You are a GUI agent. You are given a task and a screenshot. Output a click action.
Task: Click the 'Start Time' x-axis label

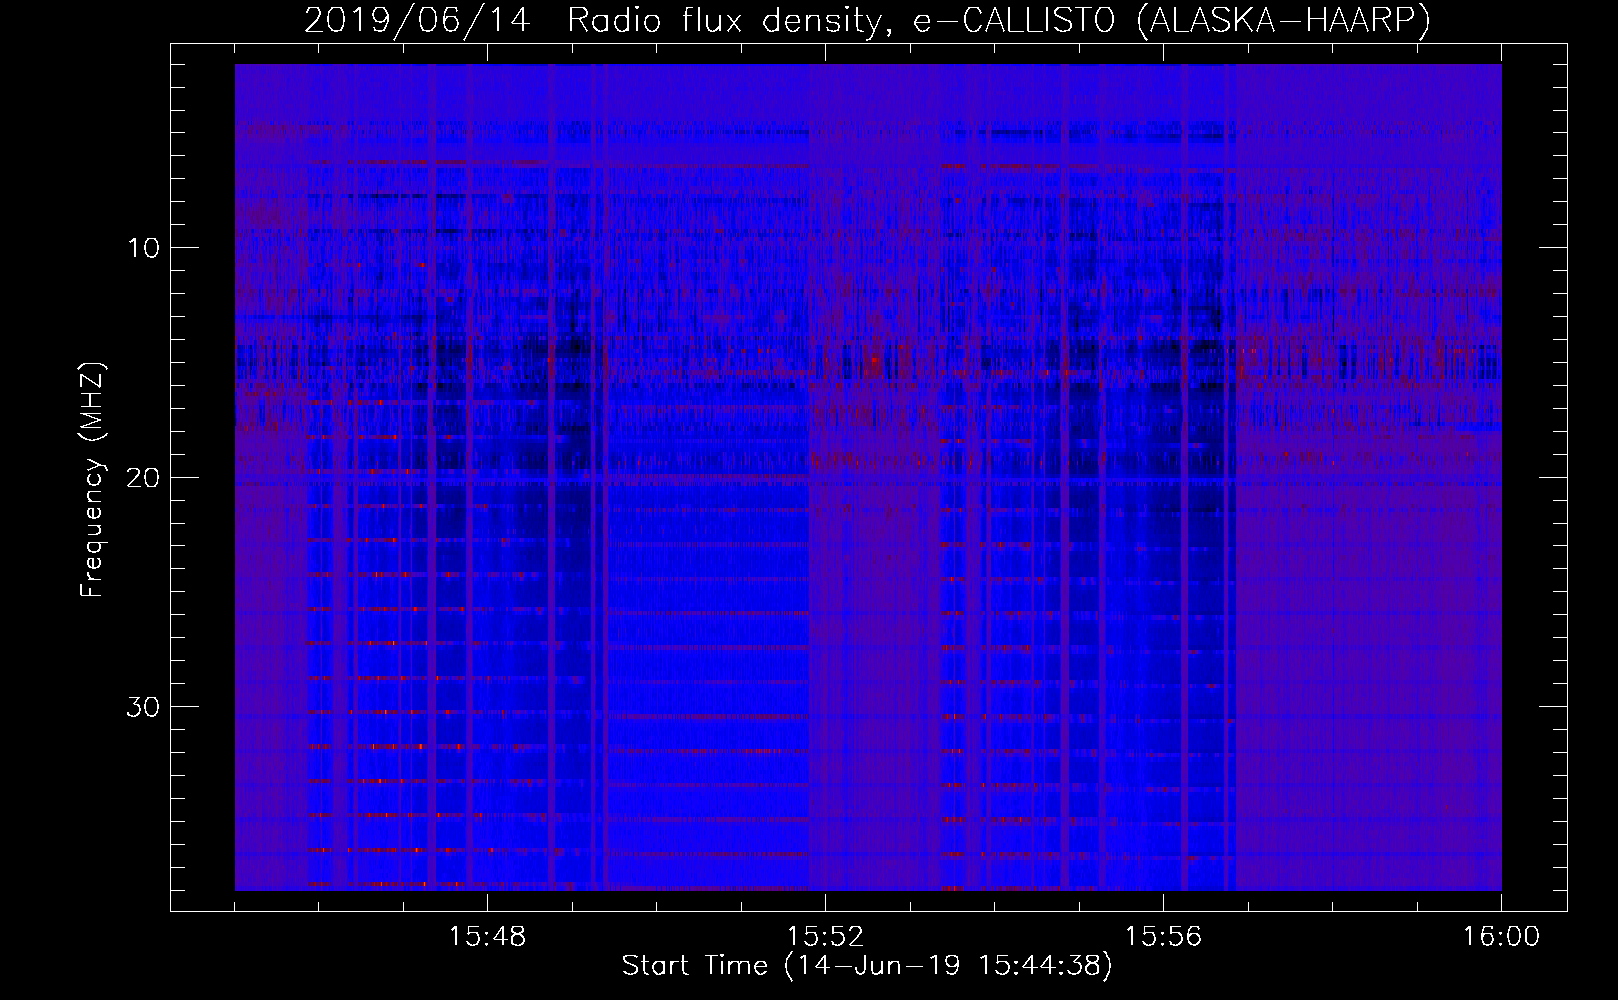tap(867, 966)
